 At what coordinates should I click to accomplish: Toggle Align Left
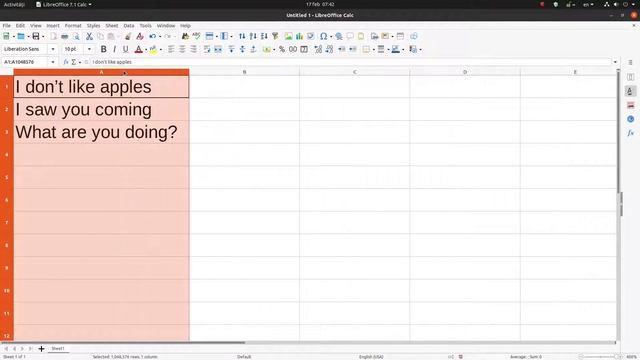(171, 49)
